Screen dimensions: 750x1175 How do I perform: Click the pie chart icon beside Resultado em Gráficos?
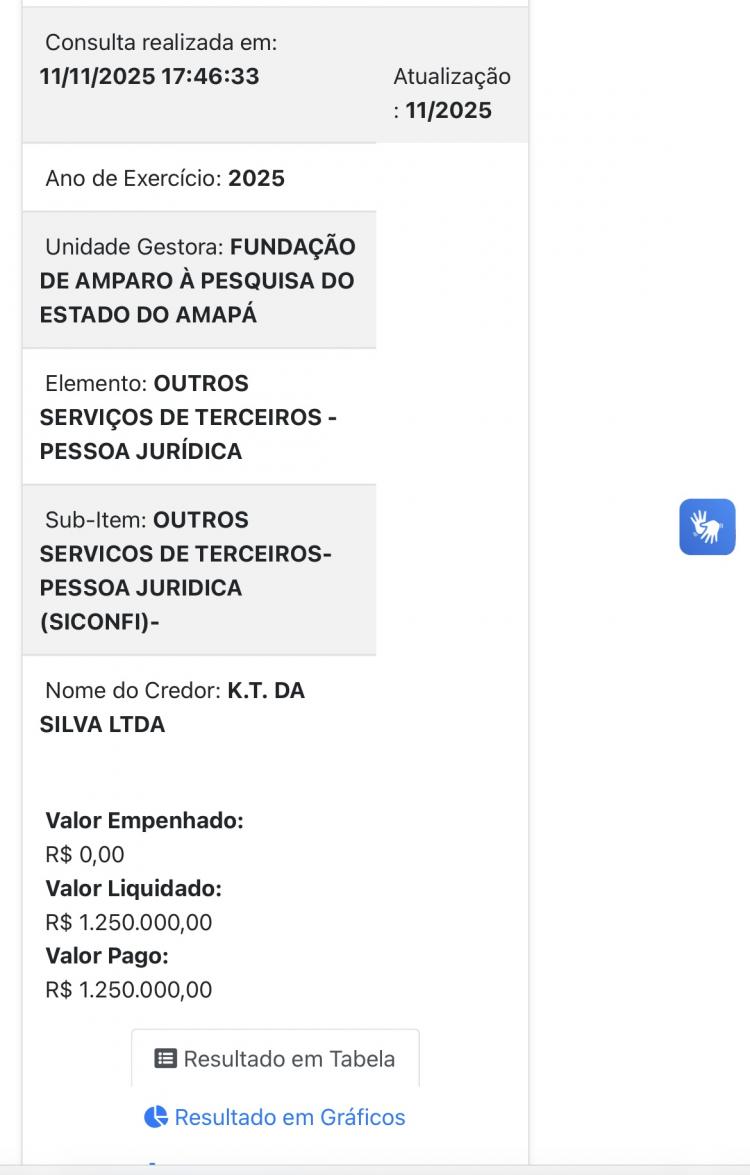[156, 1117]
